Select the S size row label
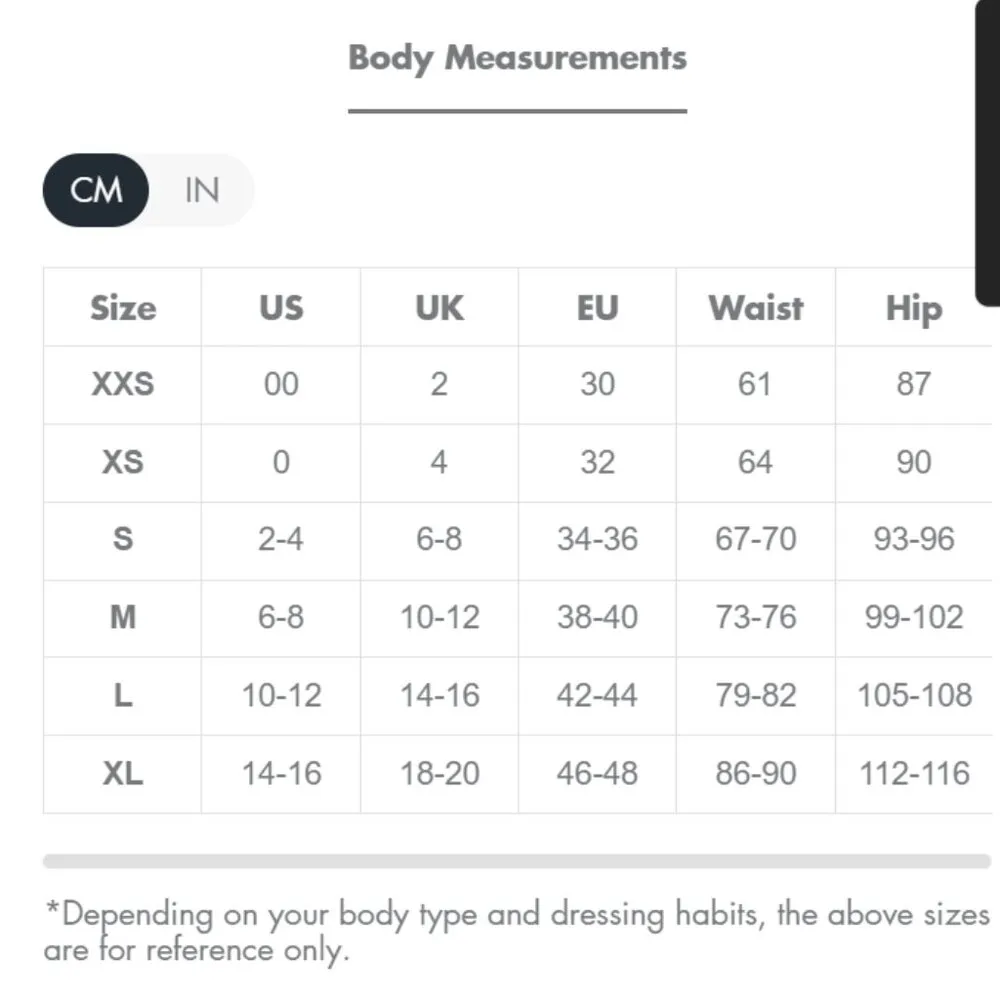1000x1000 pixels. pos(123,539)
